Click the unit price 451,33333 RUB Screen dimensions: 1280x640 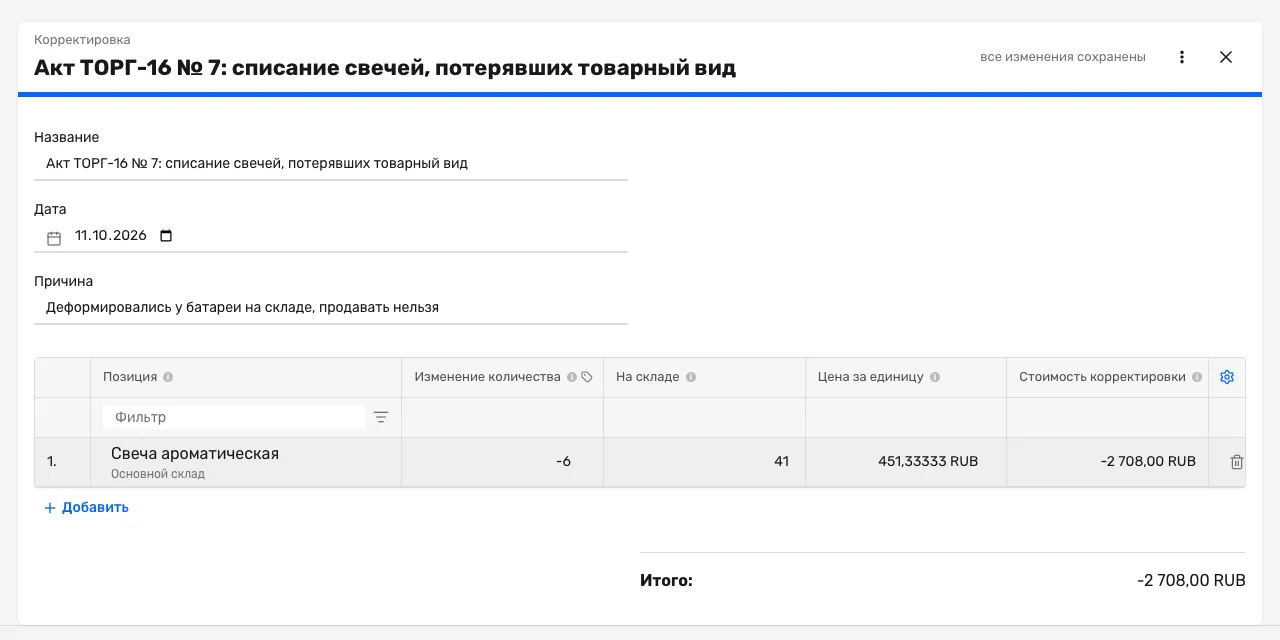(x=906, y=462)
